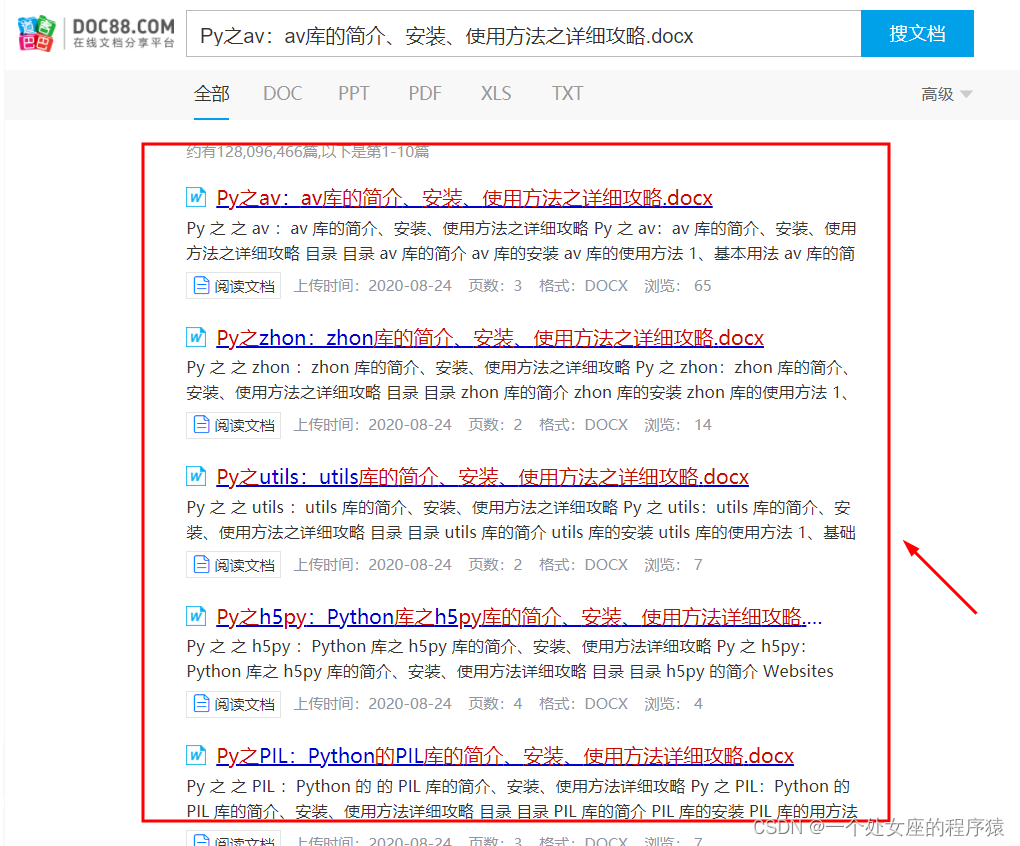Click the Py之PIL result description text
Image resolution: width=1020 pixels, height=846 pixels.
tap(522, 799)
